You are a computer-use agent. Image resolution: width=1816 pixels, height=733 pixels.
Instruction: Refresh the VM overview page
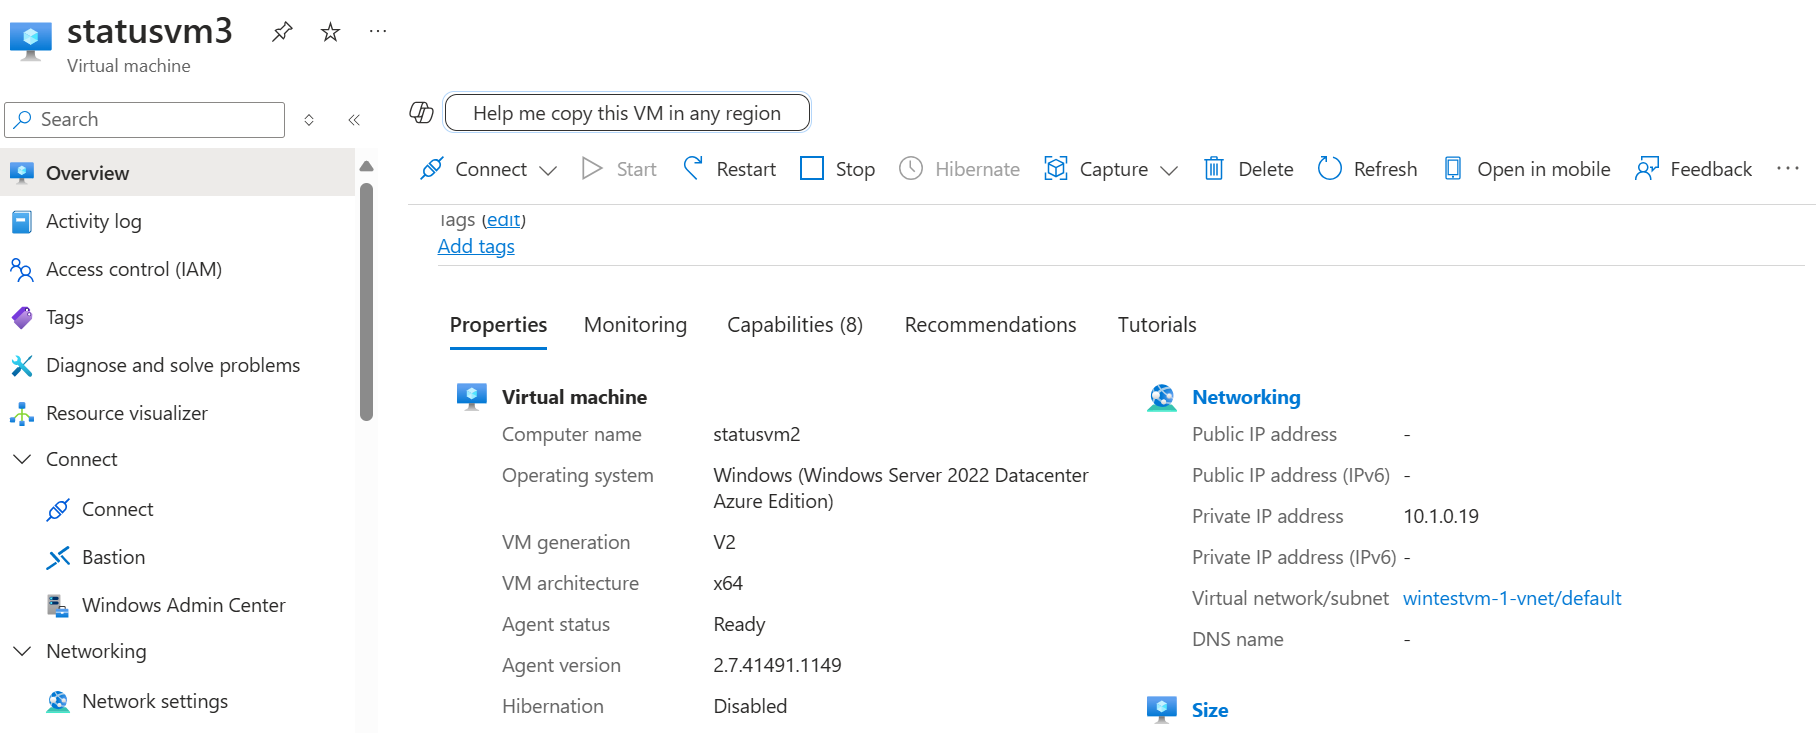coord(1367,169)
